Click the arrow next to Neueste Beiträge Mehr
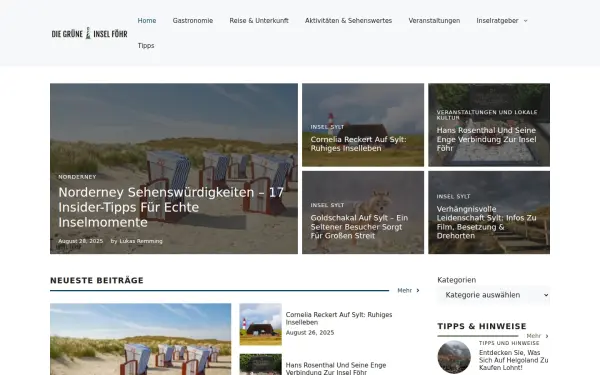Viewport: 600px width, 375px height. pyautogui.click(x=418, y=290)
